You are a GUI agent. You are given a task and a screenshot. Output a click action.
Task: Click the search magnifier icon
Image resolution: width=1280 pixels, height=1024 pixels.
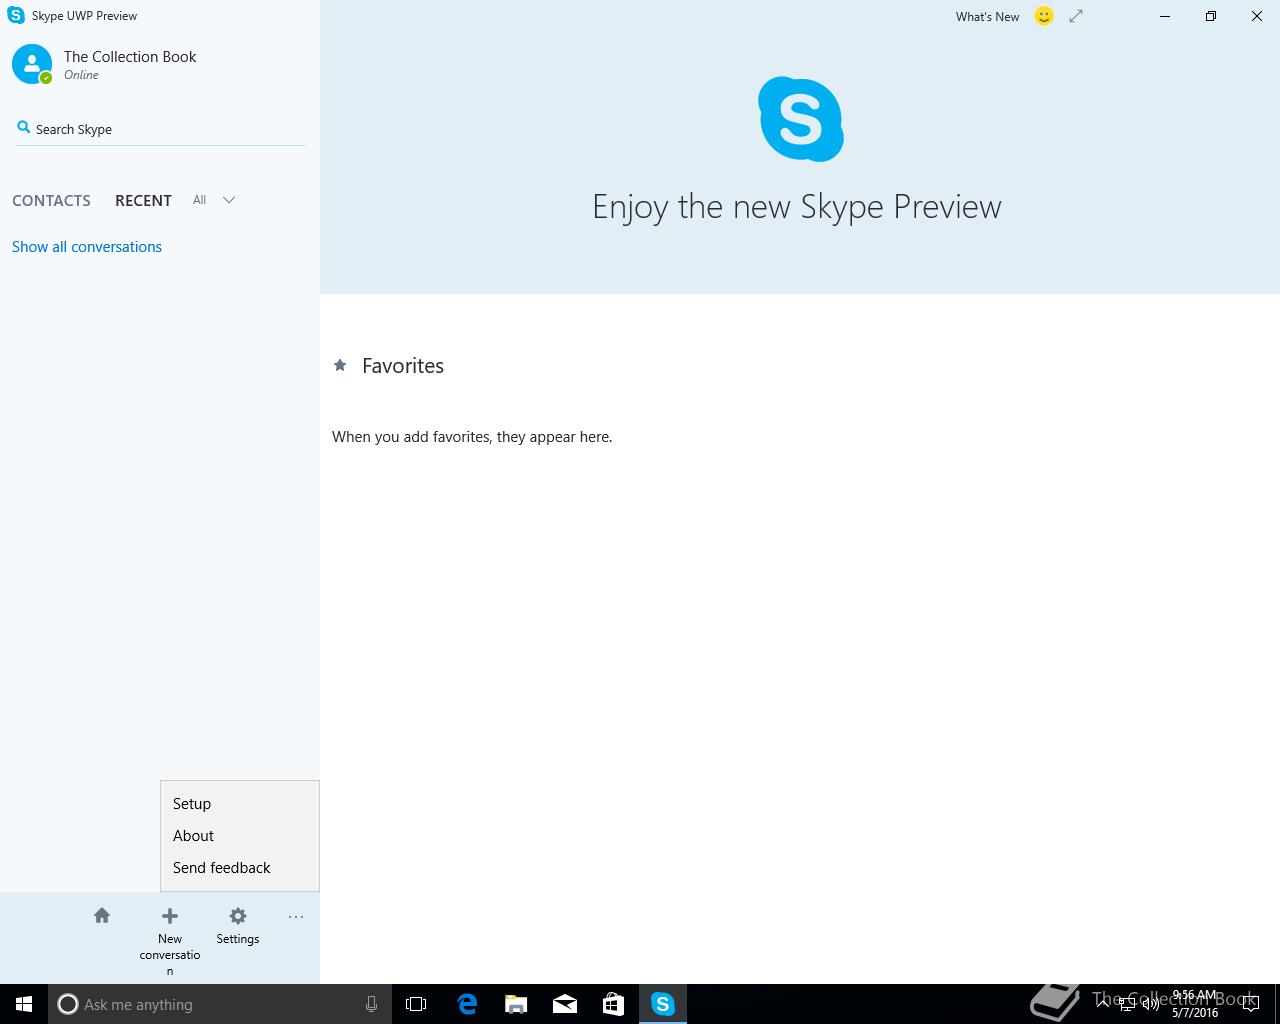pos(24,128)
